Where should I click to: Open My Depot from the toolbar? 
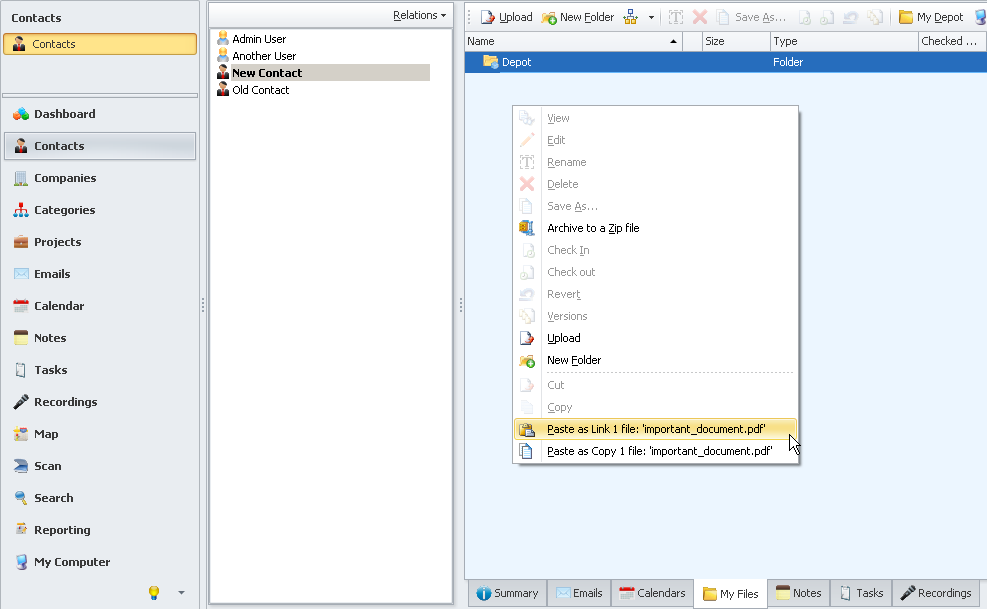[x=930, y=17]
